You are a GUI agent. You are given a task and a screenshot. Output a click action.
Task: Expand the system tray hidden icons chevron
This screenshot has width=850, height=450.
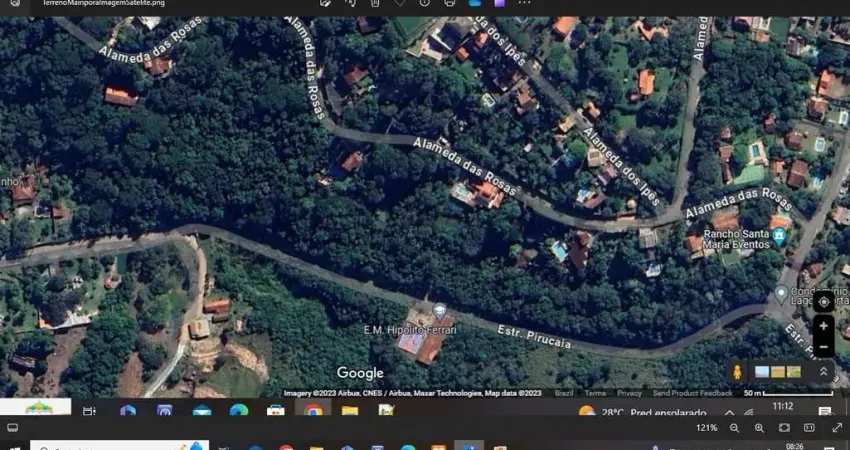[727, 411]
